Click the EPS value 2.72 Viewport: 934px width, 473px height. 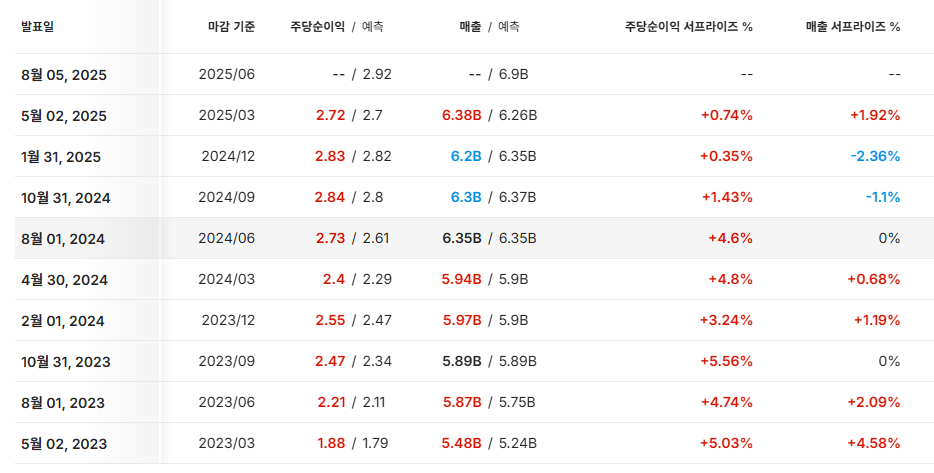click(331, 116)
